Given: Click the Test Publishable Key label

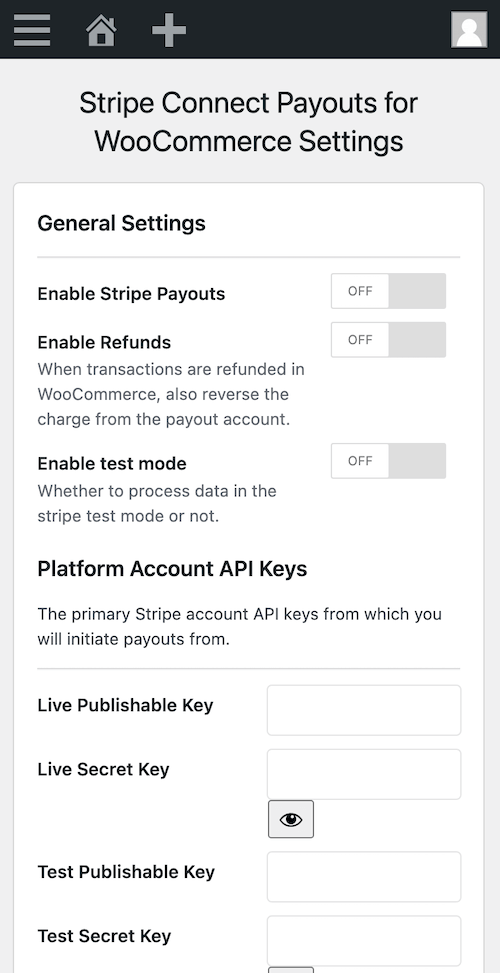Looking at the screenshot, I should pos(126,872).
